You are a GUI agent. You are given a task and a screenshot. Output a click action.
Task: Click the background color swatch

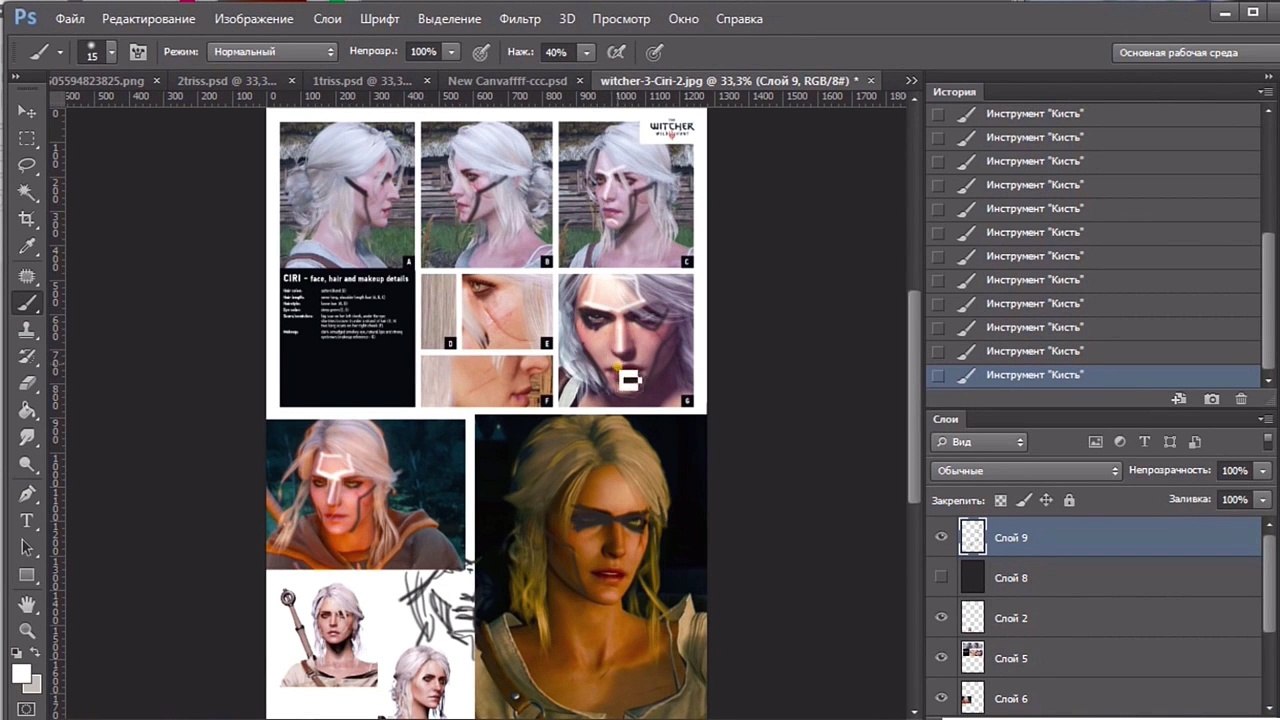34,685
